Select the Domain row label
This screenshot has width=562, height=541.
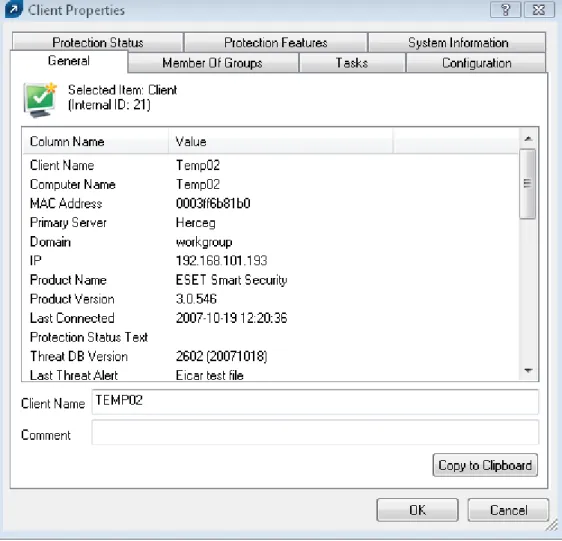pyautogui.click(x=50, y=242)
